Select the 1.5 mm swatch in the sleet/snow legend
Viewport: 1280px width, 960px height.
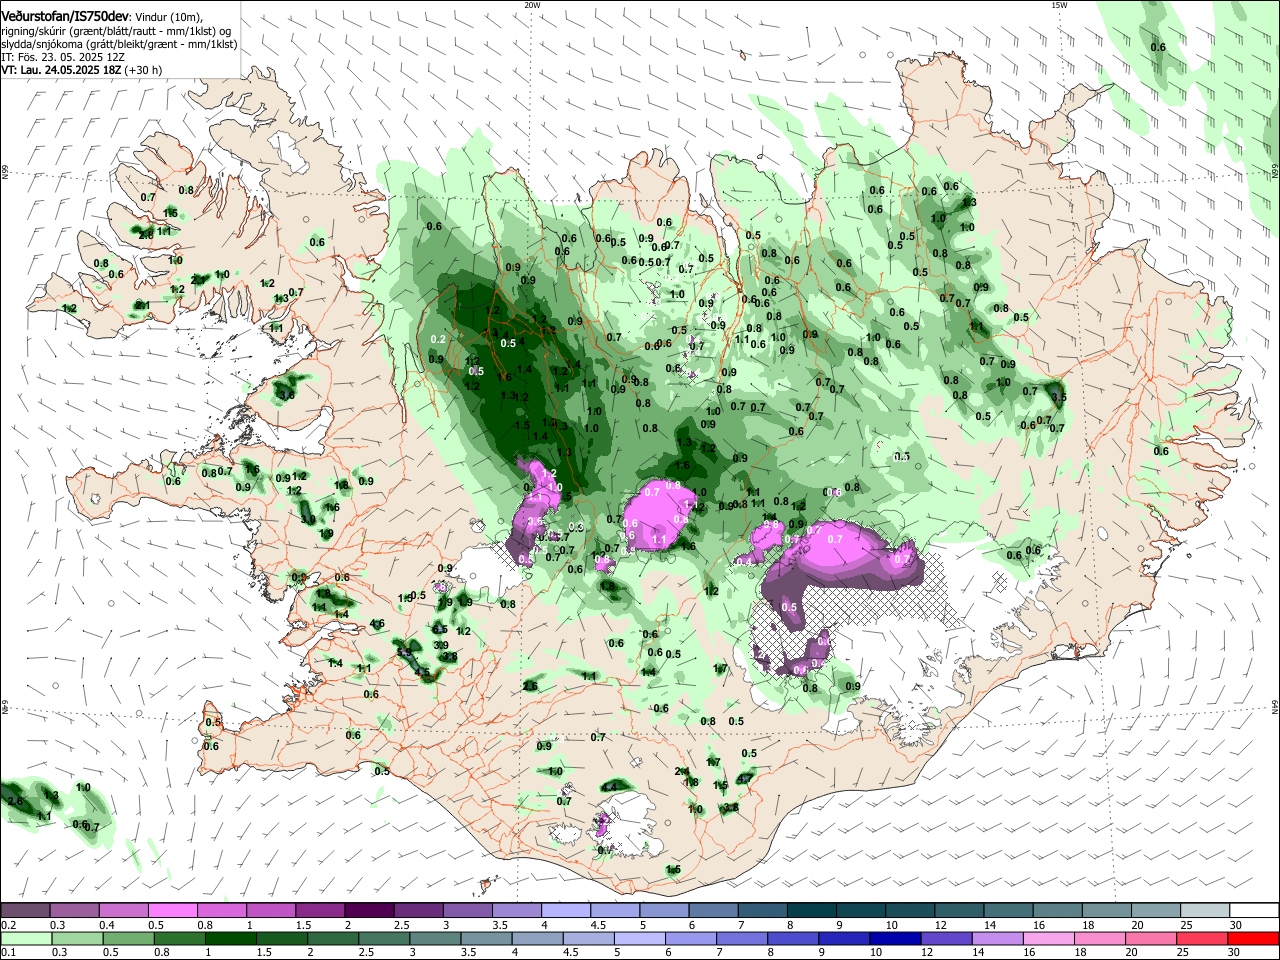point(320,910)
